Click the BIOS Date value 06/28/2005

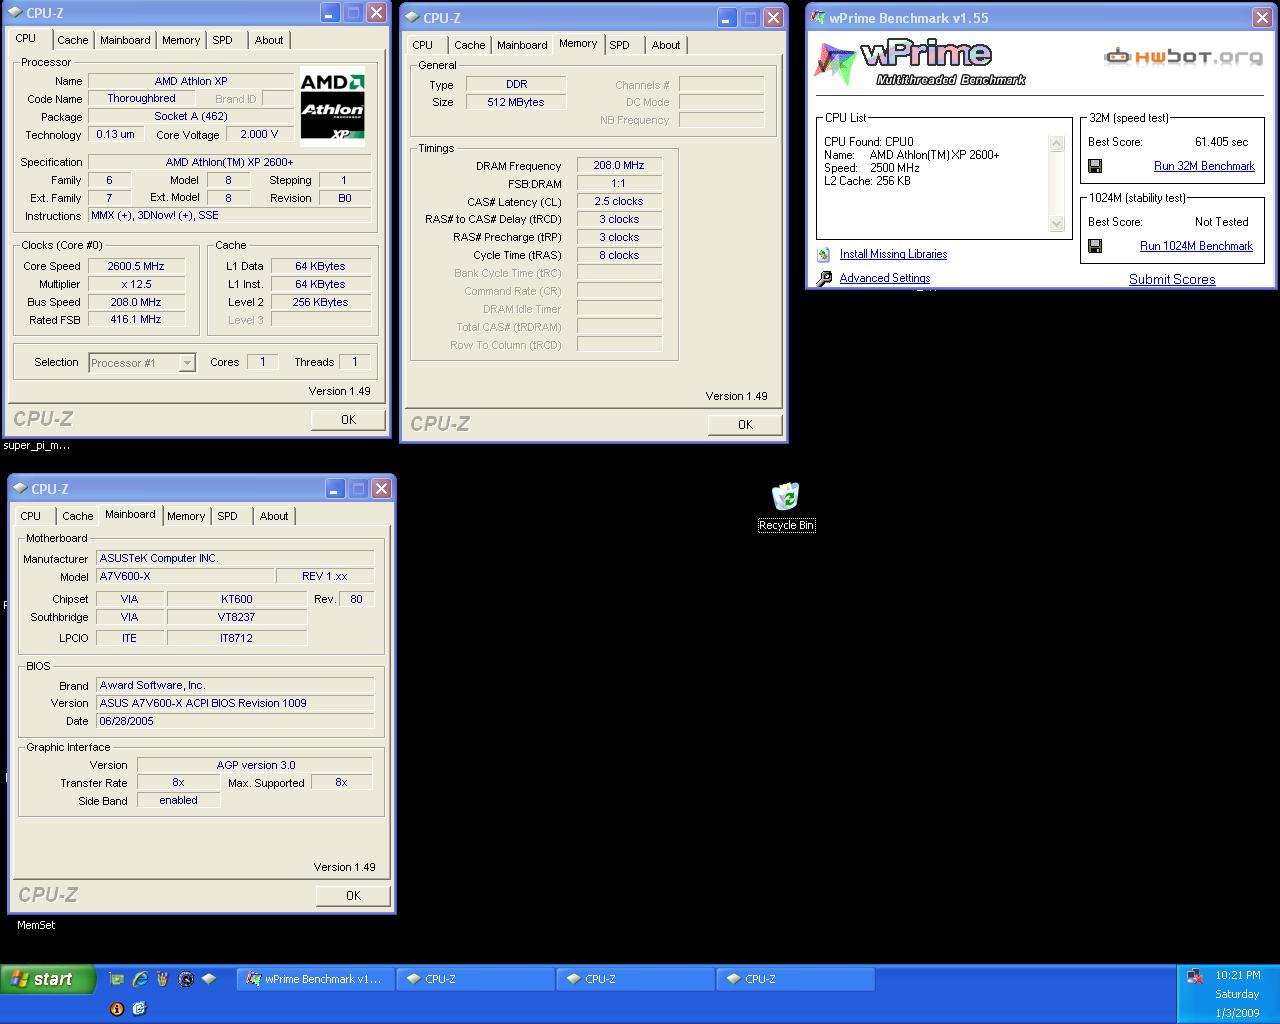point(235,721)
